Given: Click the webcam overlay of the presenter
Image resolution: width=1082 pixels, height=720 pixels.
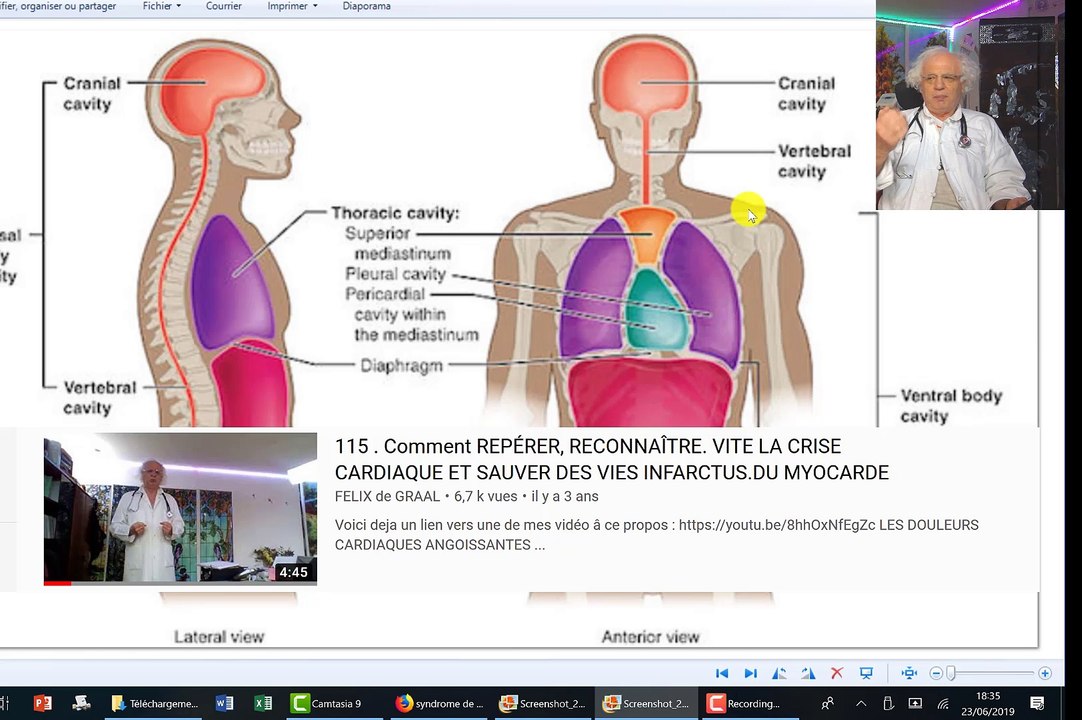Looking at the screenshot, I should pyautogui.click(x=970, y=105).
